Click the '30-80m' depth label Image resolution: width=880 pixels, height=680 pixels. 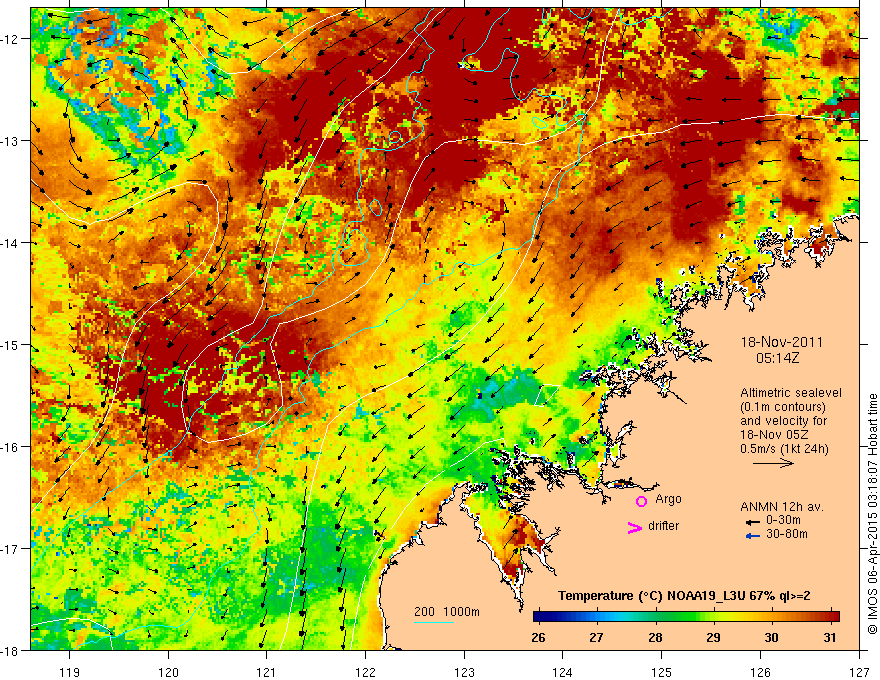click(x=787, y=534)
